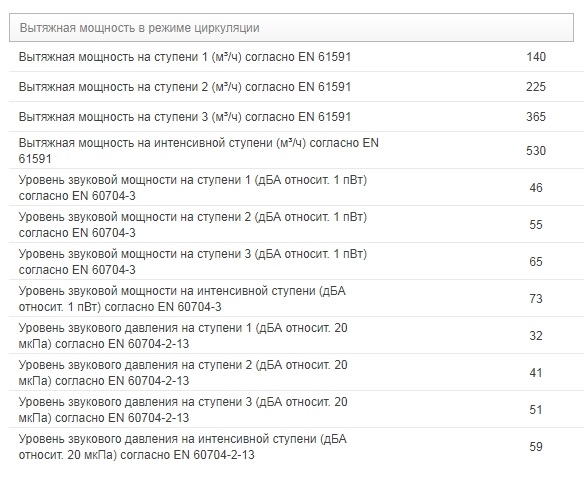Viewport: 584px width, 482px height.
Task: Select звуковой мощности на ступени 3 row
Action: click(296, 261)
